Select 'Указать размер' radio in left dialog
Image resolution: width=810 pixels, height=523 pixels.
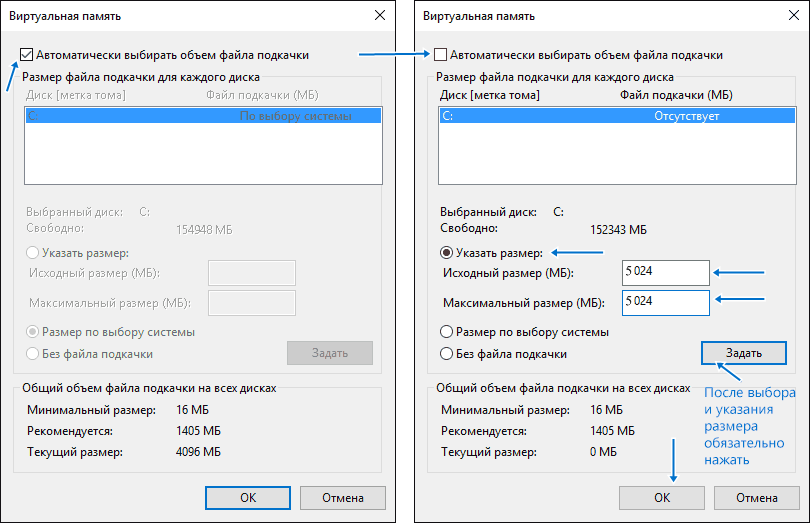coord(33,253)
